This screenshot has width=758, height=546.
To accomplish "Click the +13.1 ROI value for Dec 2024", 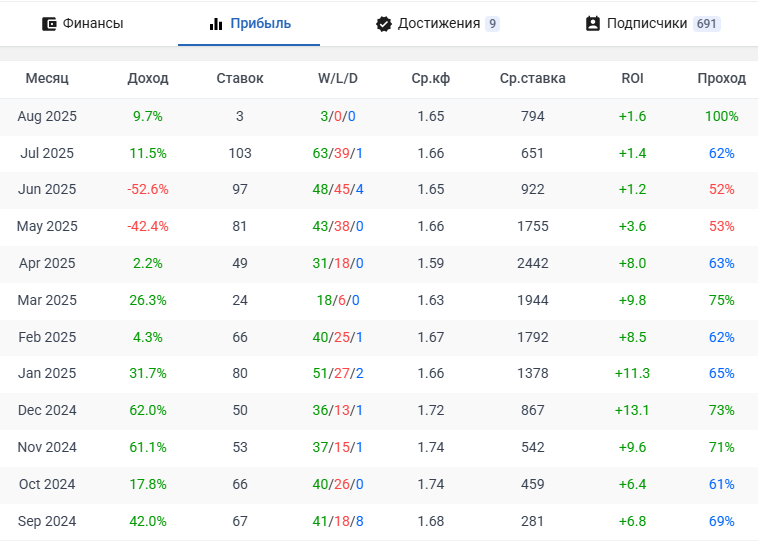I will (632, 410).
